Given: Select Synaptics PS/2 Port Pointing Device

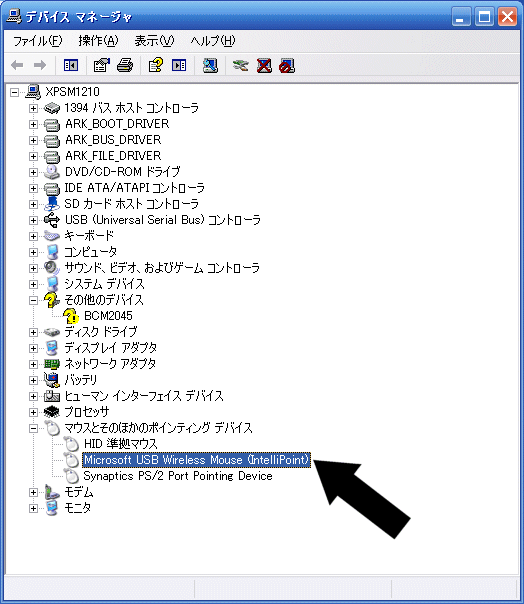Looking at the screenshot, I should click(178, 476).
